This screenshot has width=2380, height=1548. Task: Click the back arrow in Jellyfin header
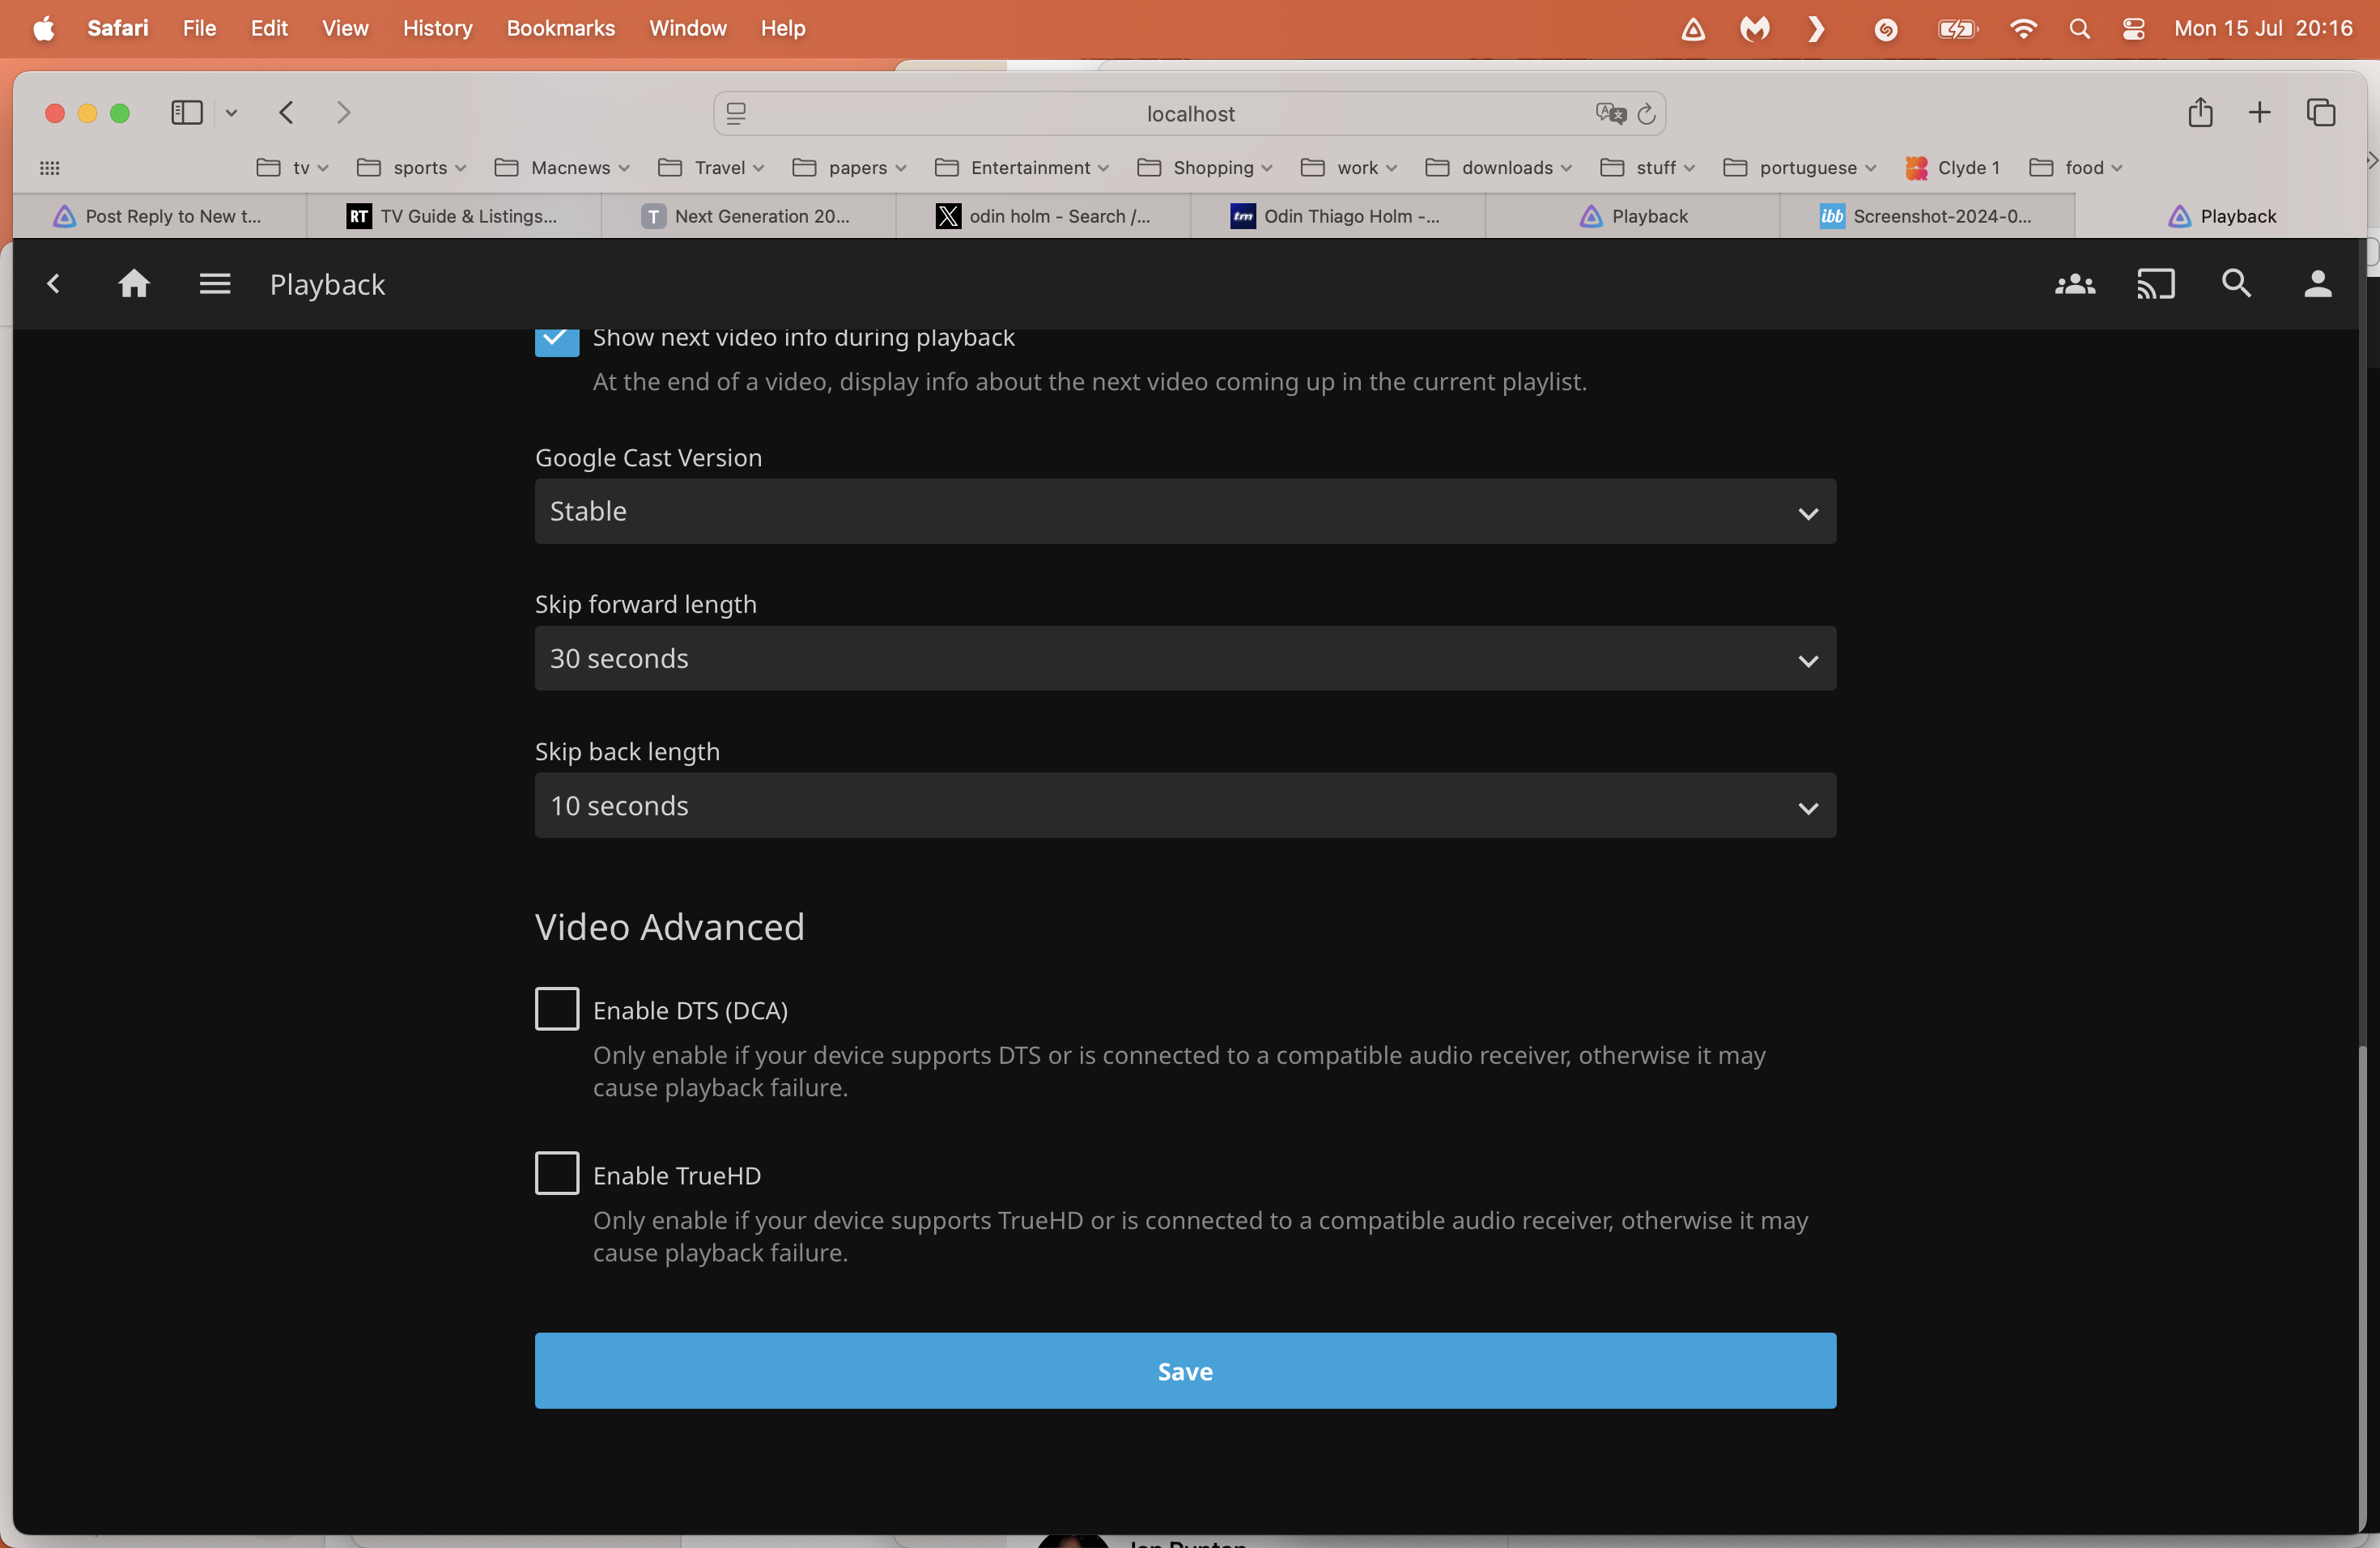(54, 284)
